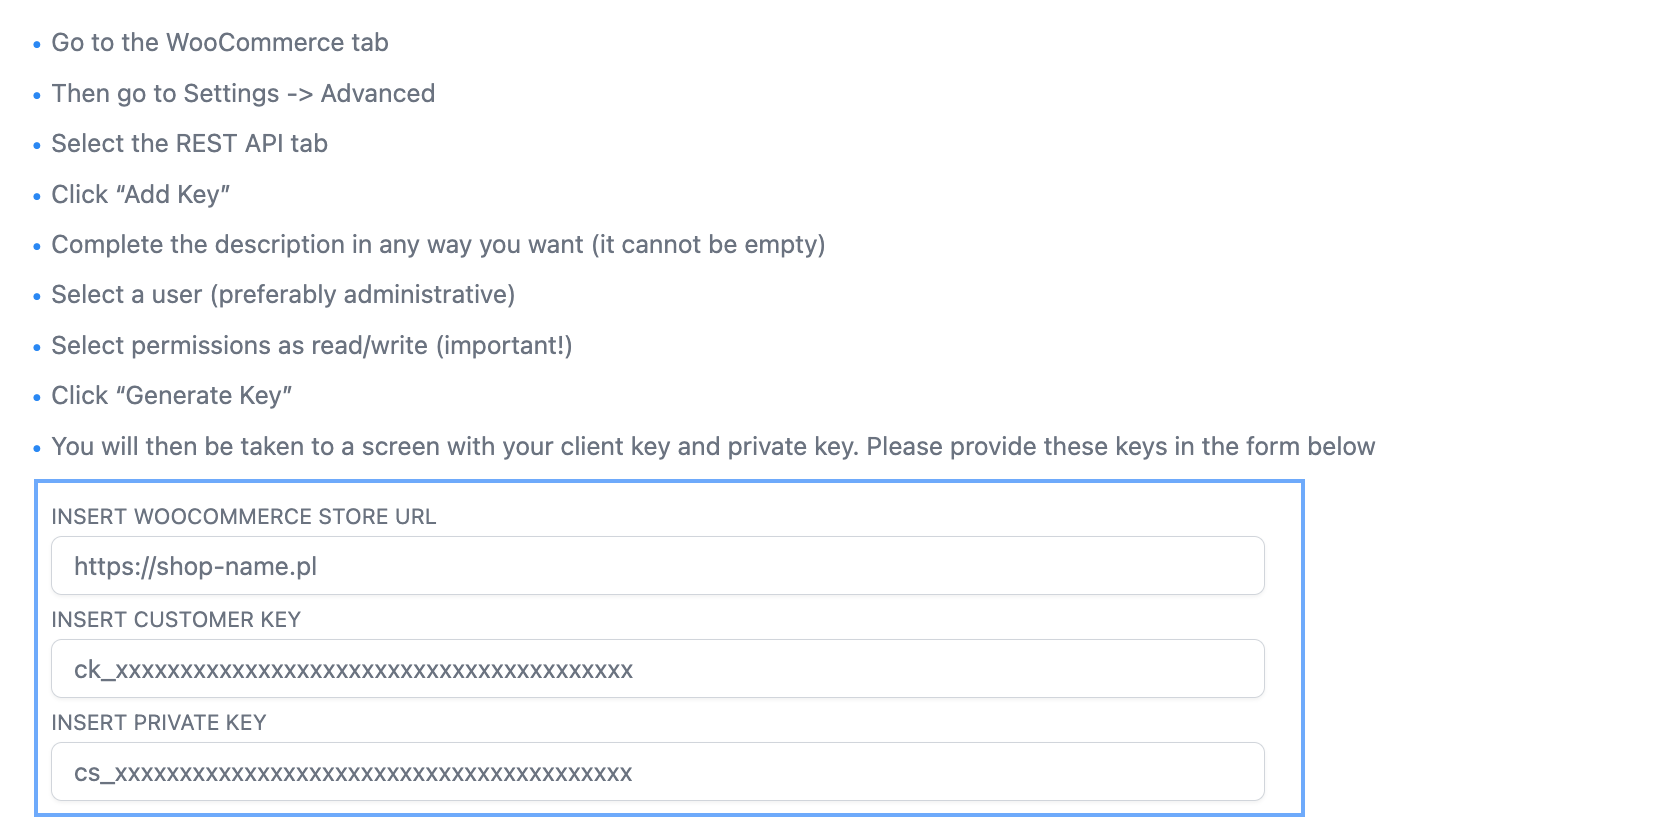Click the "Complete the description" instruction line

[x=438, y=245]
